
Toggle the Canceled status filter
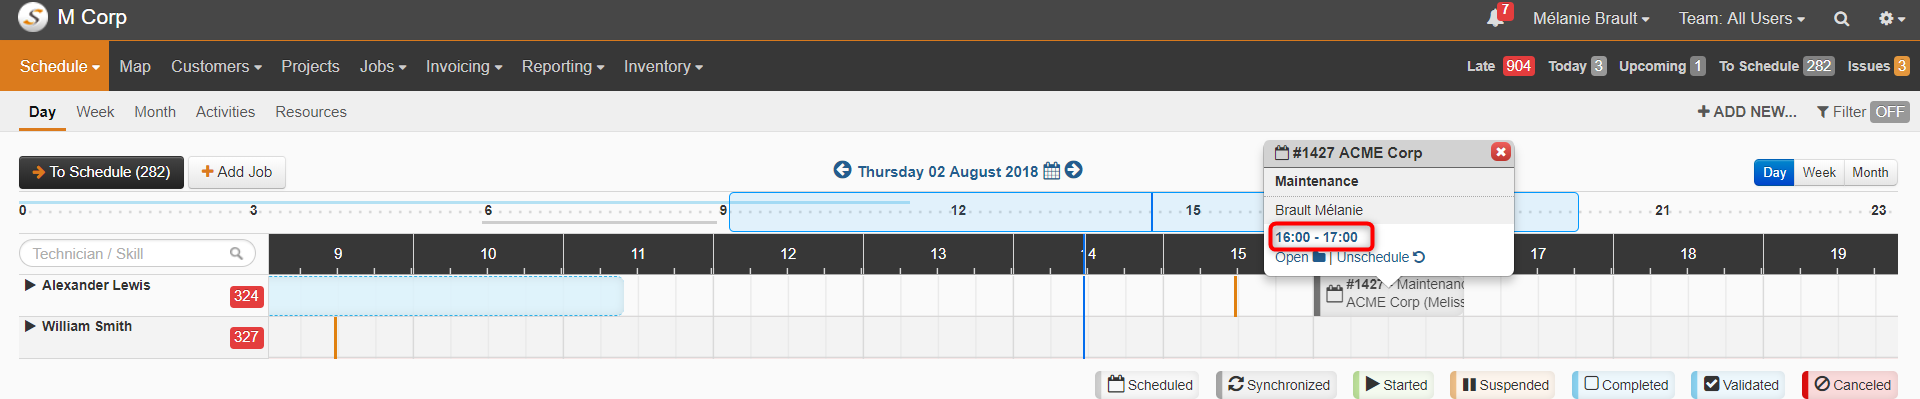1852,385
